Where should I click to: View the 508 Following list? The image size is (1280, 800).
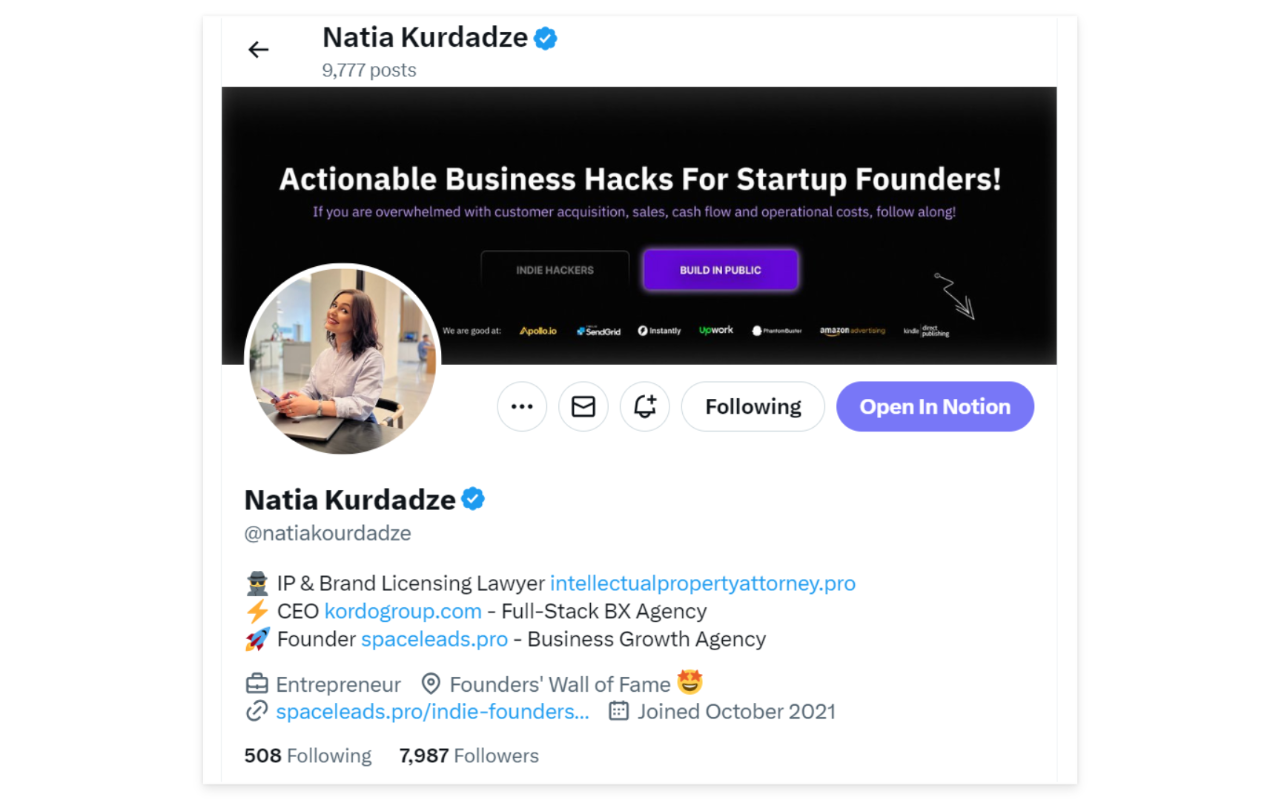(x=308, y=756)
